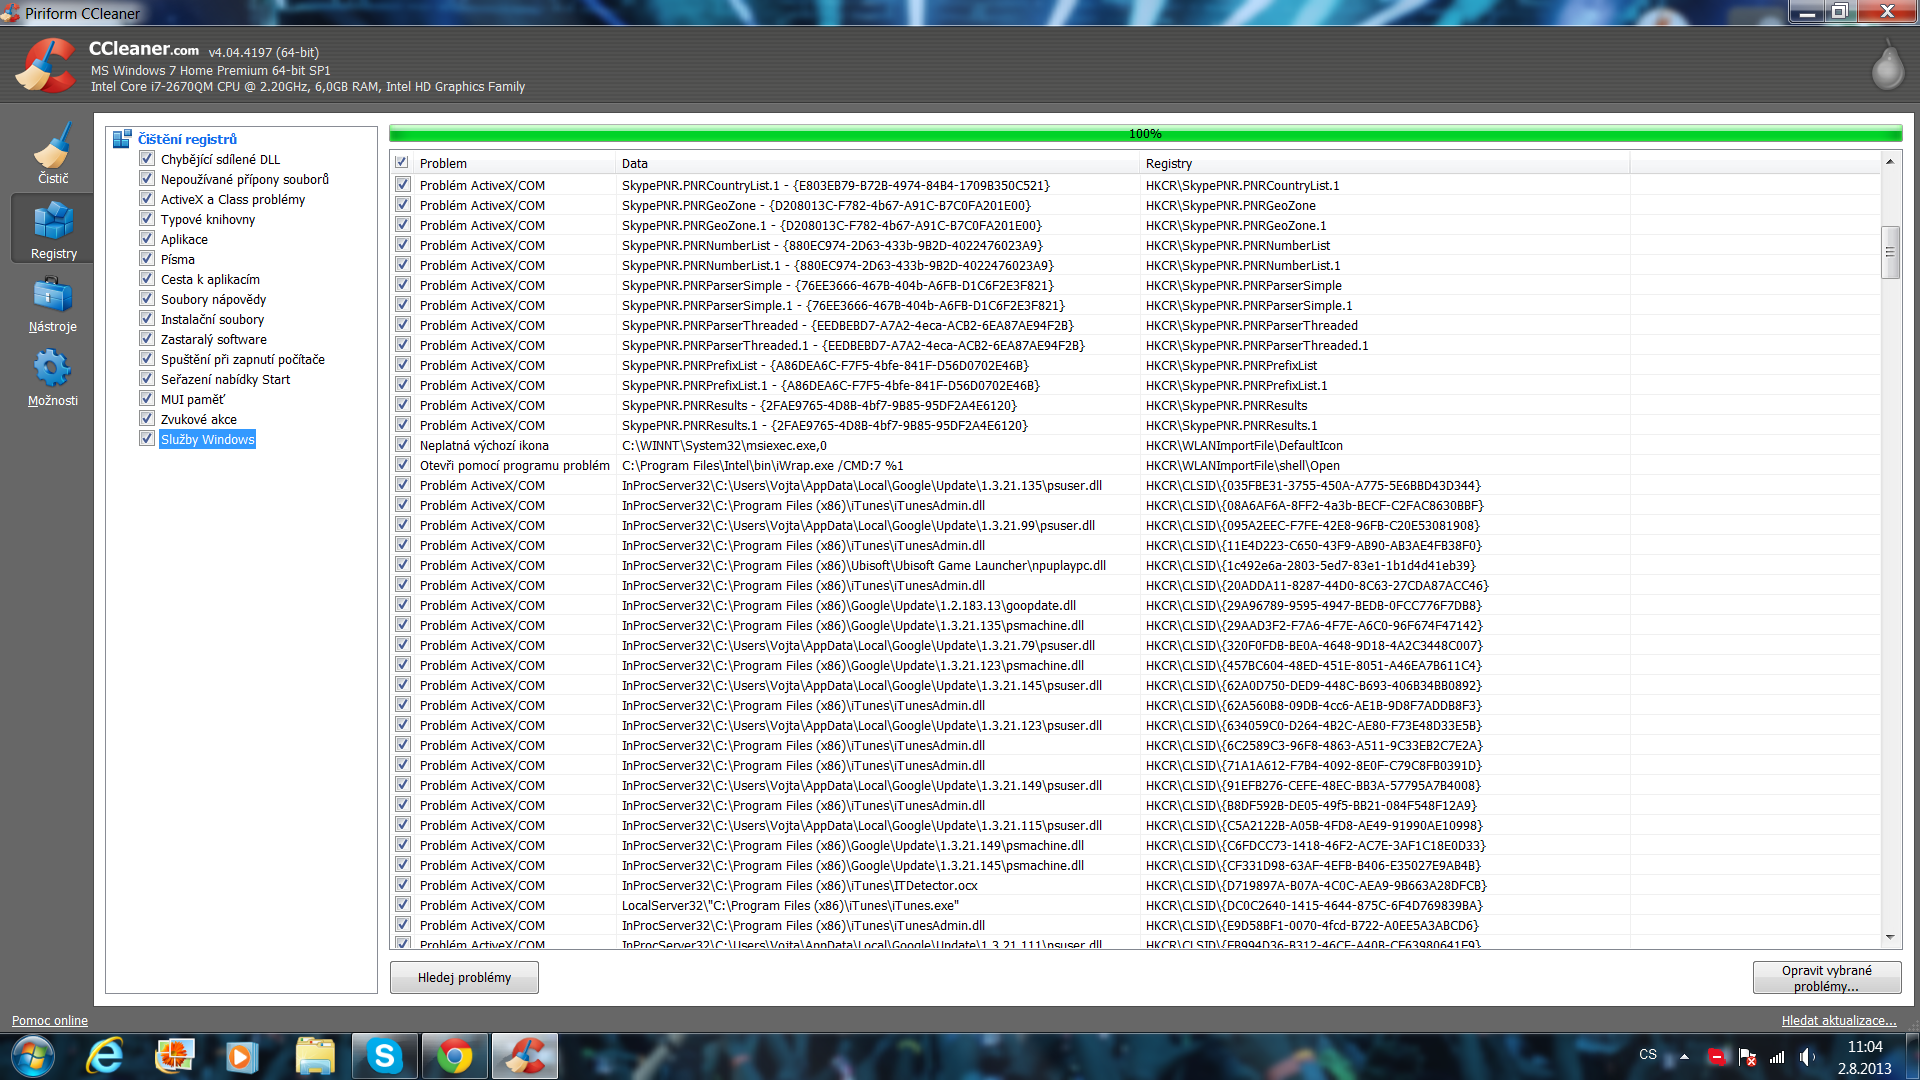The width and height of the screenshot is (1920, 1080).
Task: Click the scrollbar down arrow
Action: click(1890, 938)
